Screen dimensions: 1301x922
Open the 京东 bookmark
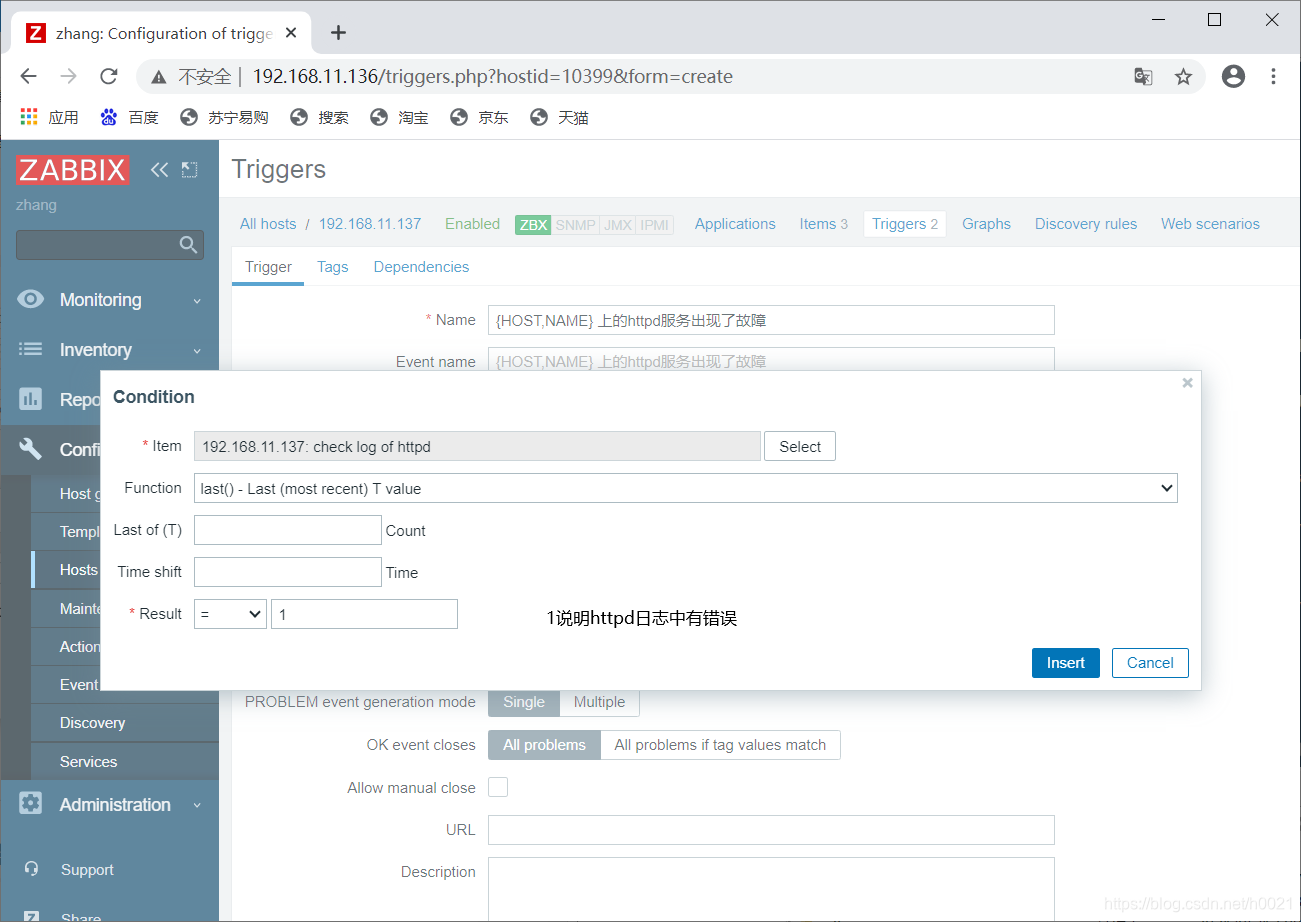pos(479,117)
